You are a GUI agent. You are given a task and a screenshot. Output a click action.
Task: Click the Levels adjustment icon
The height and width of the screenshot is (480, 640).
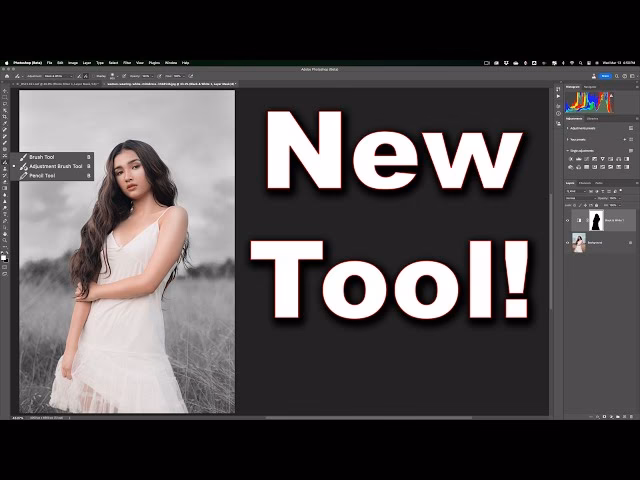coord(579,159)
